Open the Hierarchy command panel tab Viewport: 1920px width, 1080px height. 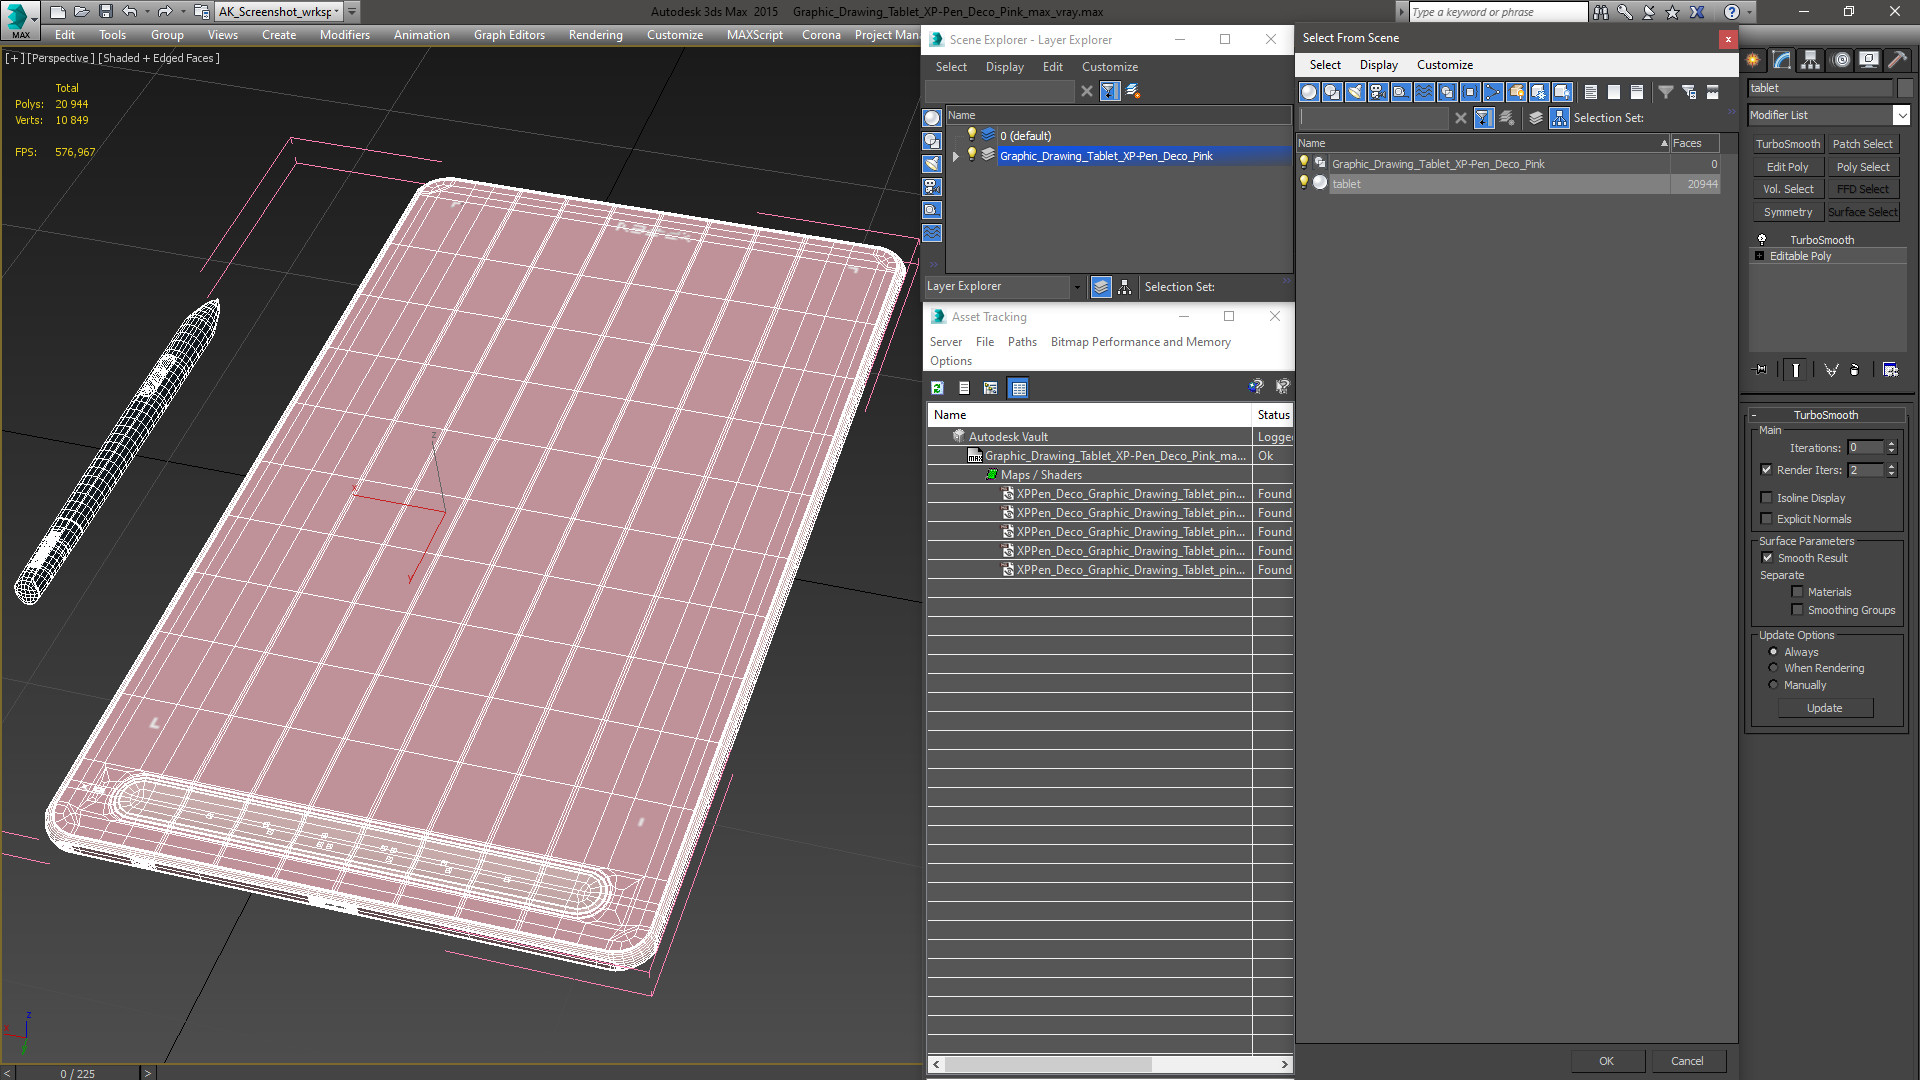[x=1810, y=60]
